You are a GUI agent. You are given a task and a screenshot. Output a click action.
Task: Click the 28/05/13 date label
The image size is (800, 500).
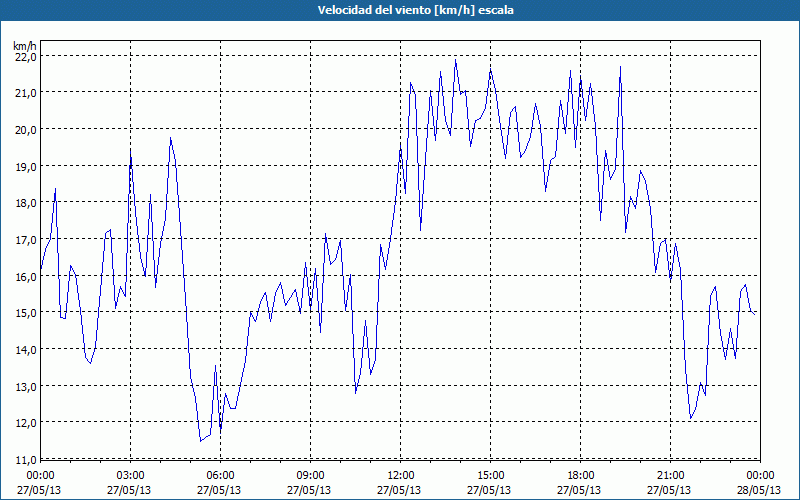[759, 490]
